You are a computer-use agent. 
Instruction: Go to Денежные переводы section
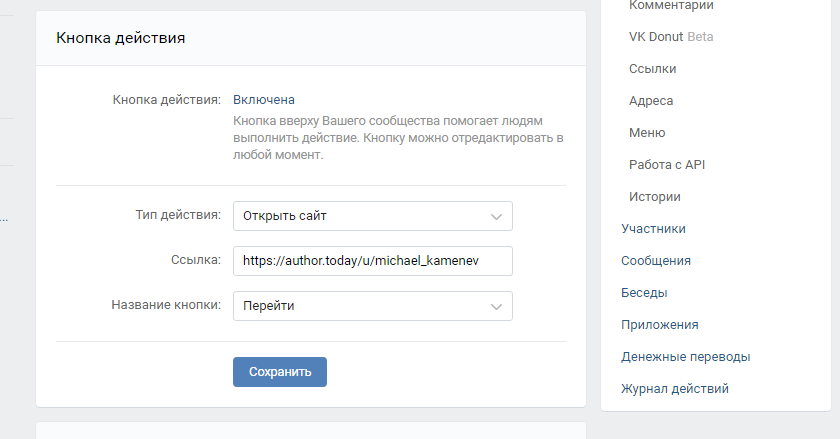(x=685, y=357)
